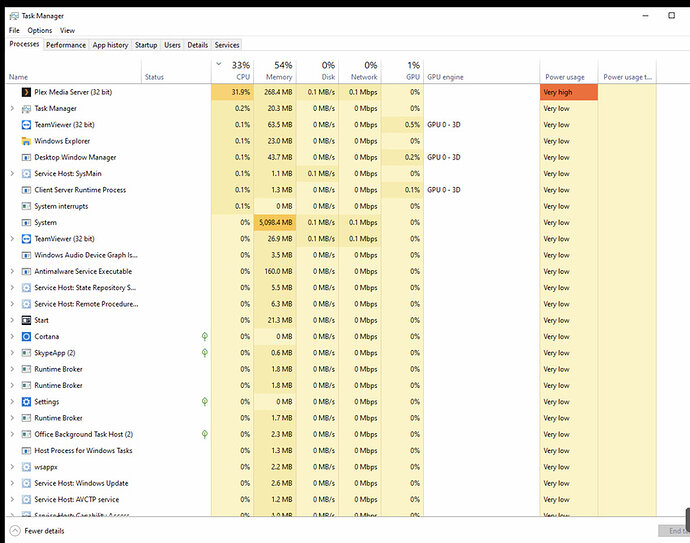Click the Host Process for Windows Tasks icon

[x=26, y=450]
